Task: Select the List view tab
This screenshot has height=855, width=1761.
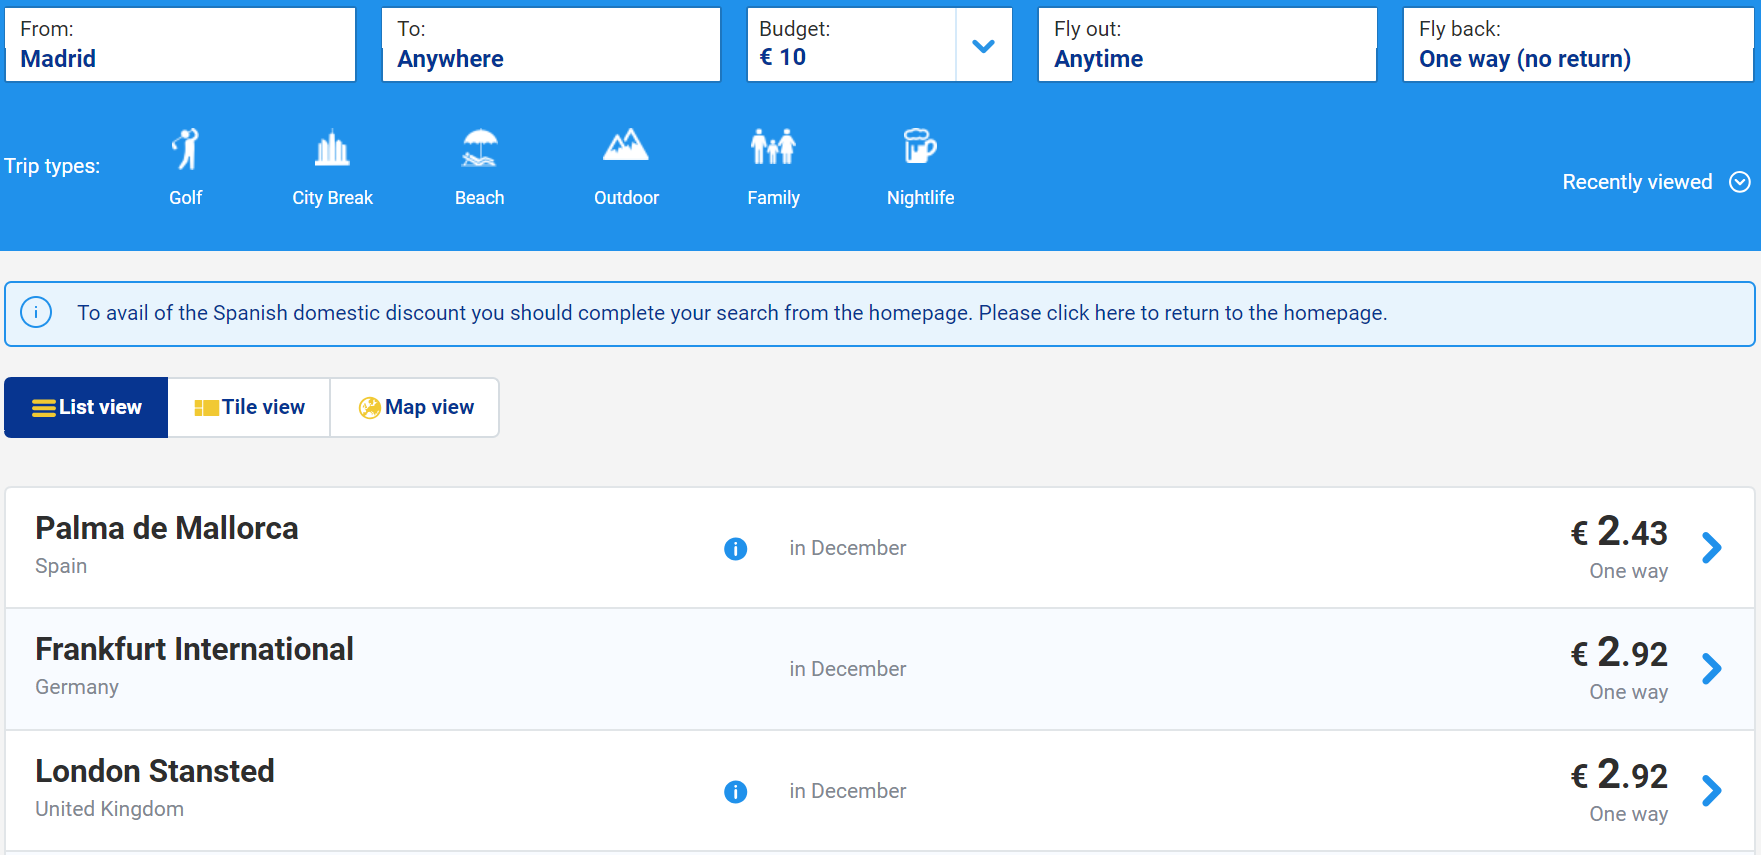Action: click(x=87, y=407)
